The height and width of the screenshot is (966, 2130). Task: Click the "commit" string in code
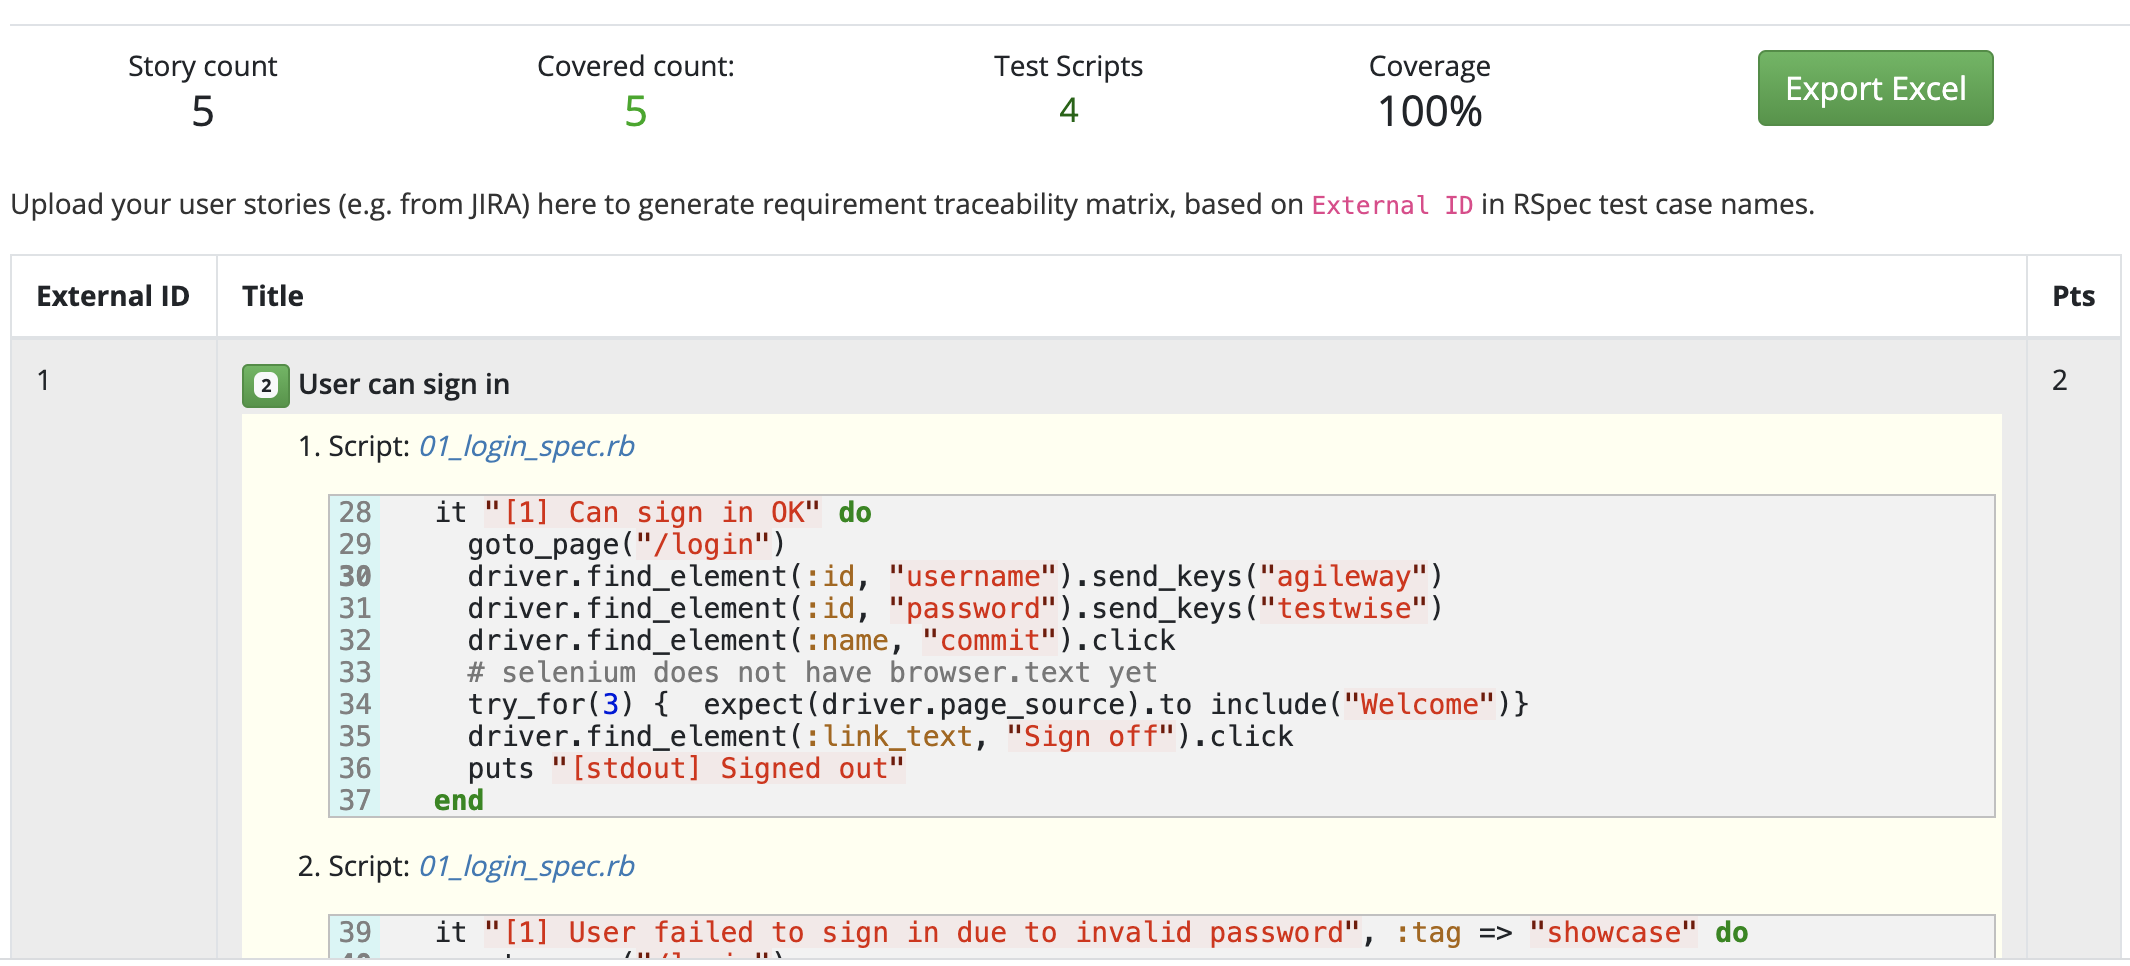click(990, 640)
